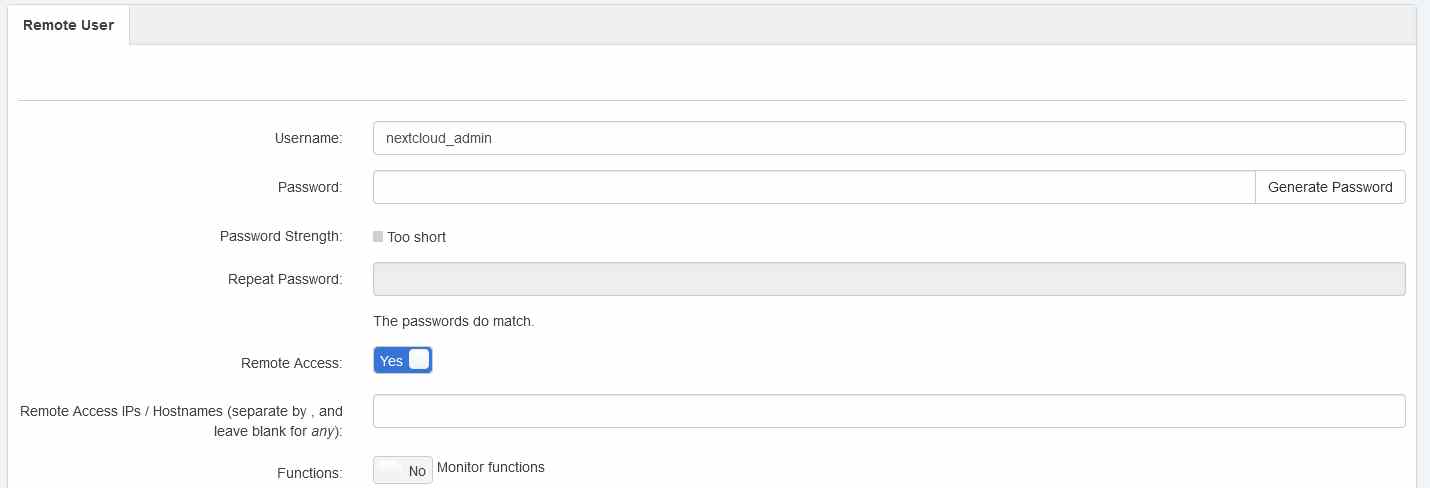Click the grey password strength indicator square
The image size is (1430, 488).
pyautogui.click(x=378, y=237)
